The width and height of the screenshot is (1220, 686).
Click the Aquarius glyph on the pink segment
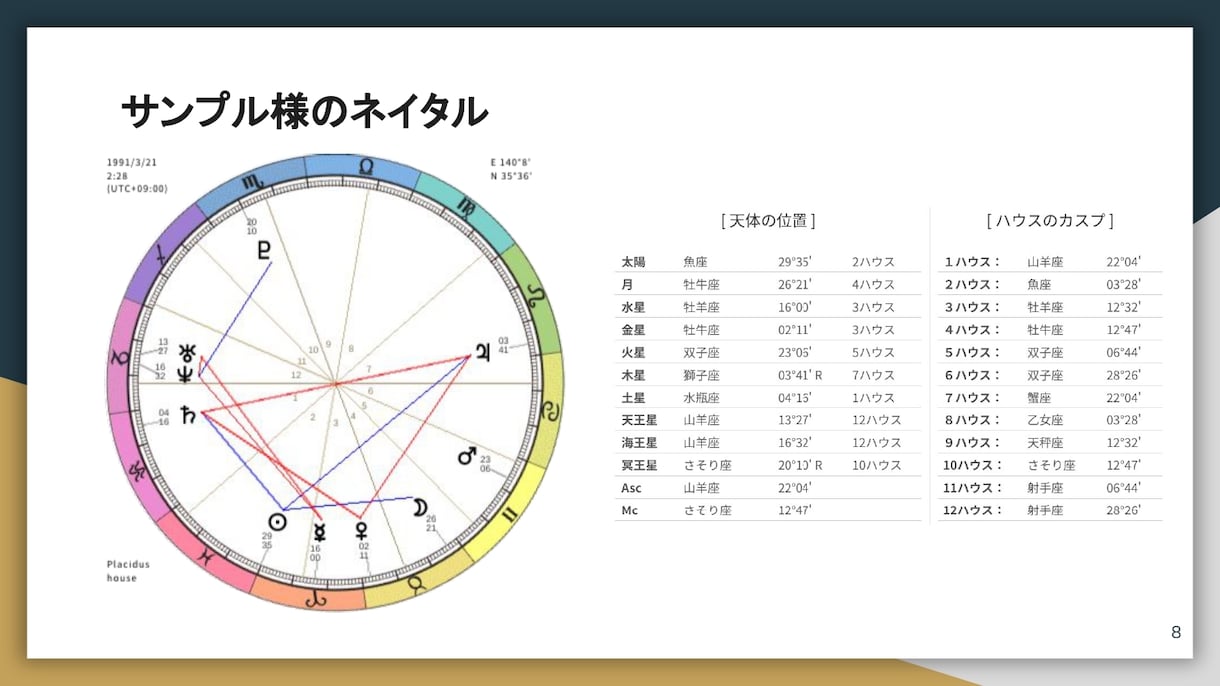coord(139,469)
